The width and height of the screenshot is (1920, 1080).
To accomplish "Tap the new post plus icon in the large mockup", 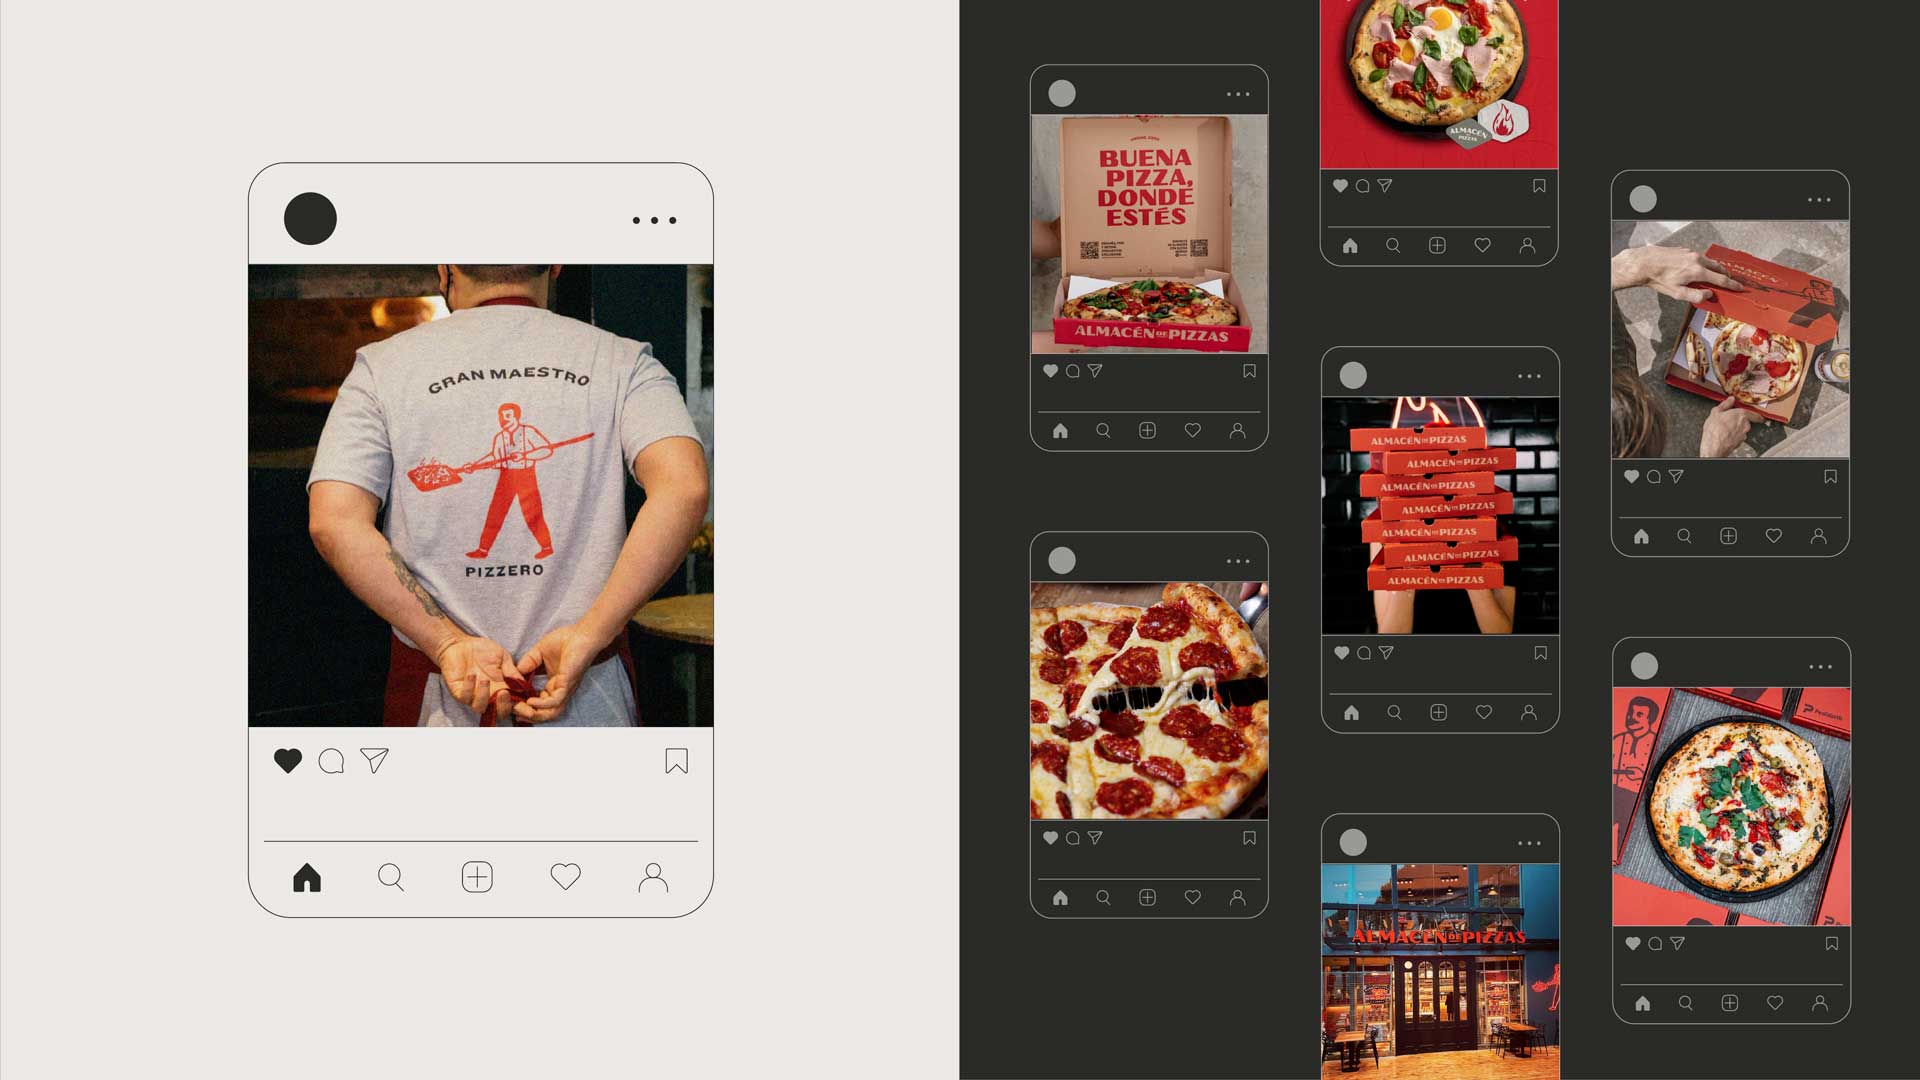I will click(x=477, y=877).
